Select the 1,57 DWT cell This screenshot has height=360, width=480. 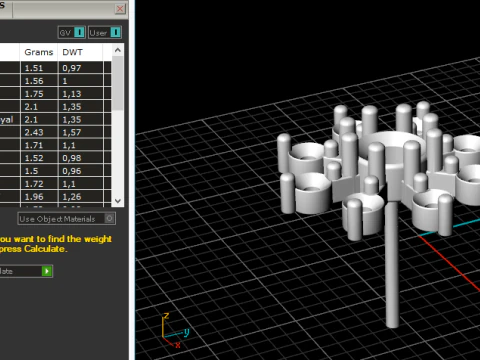81,132
